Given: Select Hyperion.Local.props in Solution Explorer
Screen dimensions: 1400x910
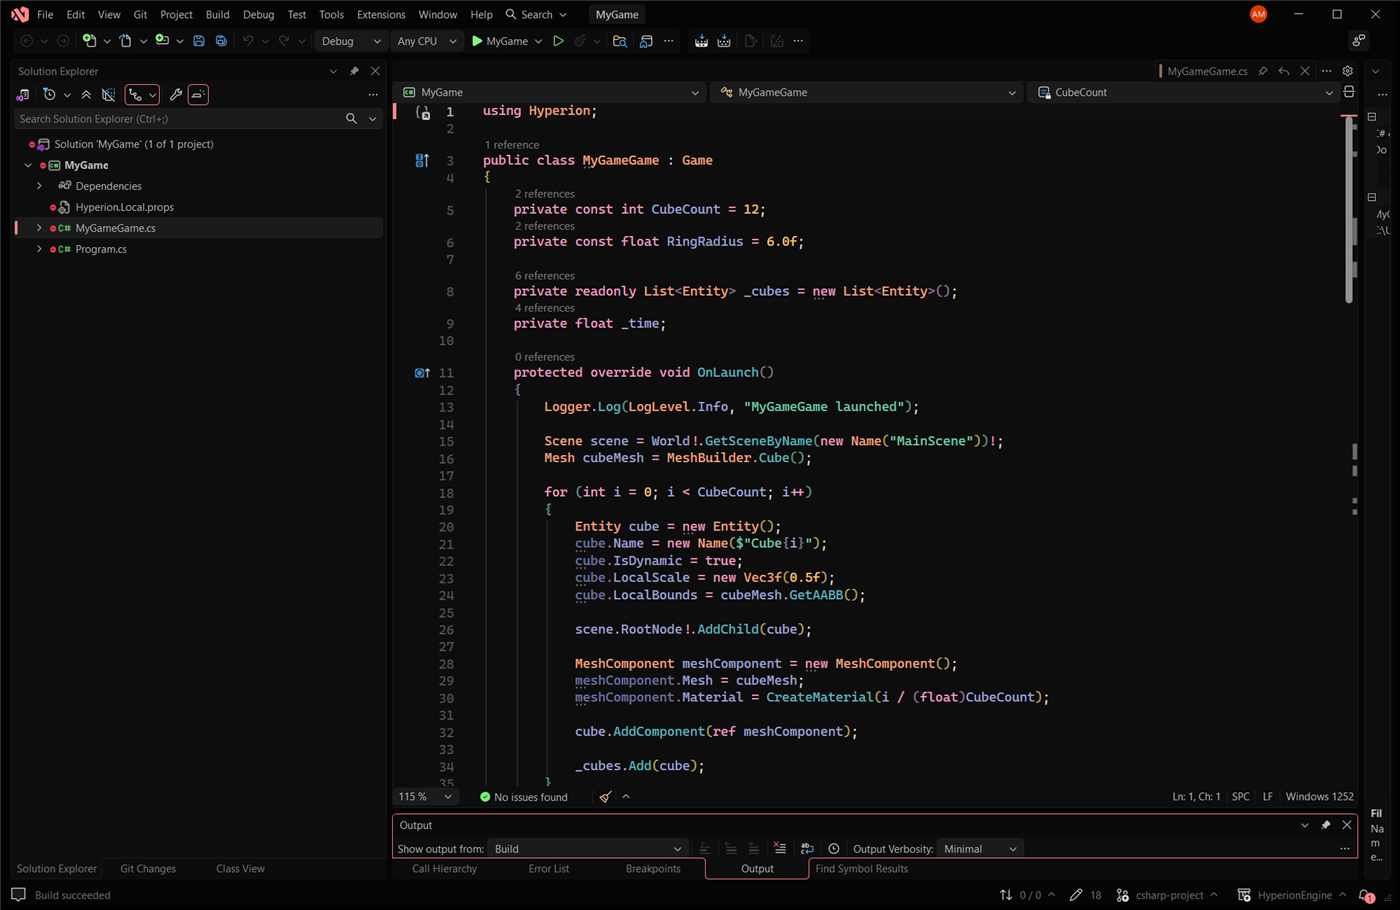Looking at the screenshot, I should pyautogui.click(x=124, y=207).
